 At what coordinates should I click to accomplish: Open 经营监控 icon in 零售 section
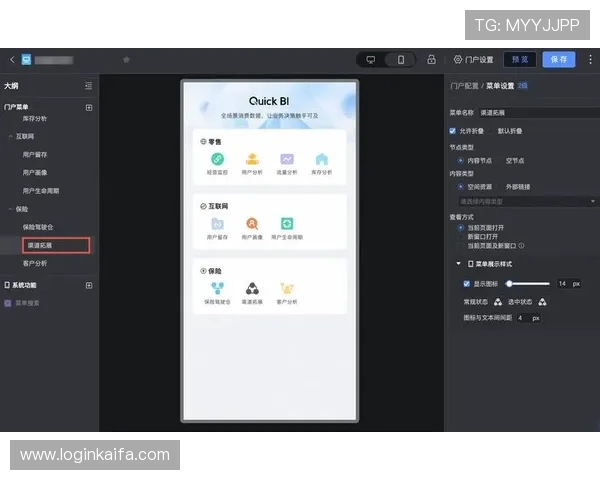pyautogui.click(x=217, y=160)
